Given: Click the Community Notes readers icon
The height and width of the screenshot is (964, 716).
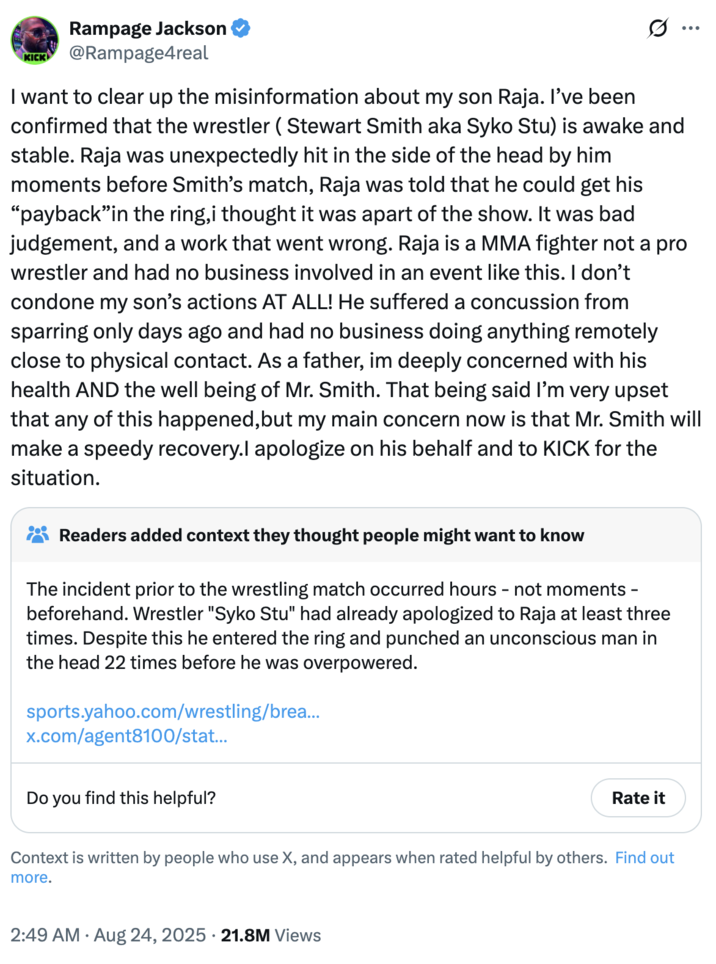Looking at the screenshot, I should [39, 535].
